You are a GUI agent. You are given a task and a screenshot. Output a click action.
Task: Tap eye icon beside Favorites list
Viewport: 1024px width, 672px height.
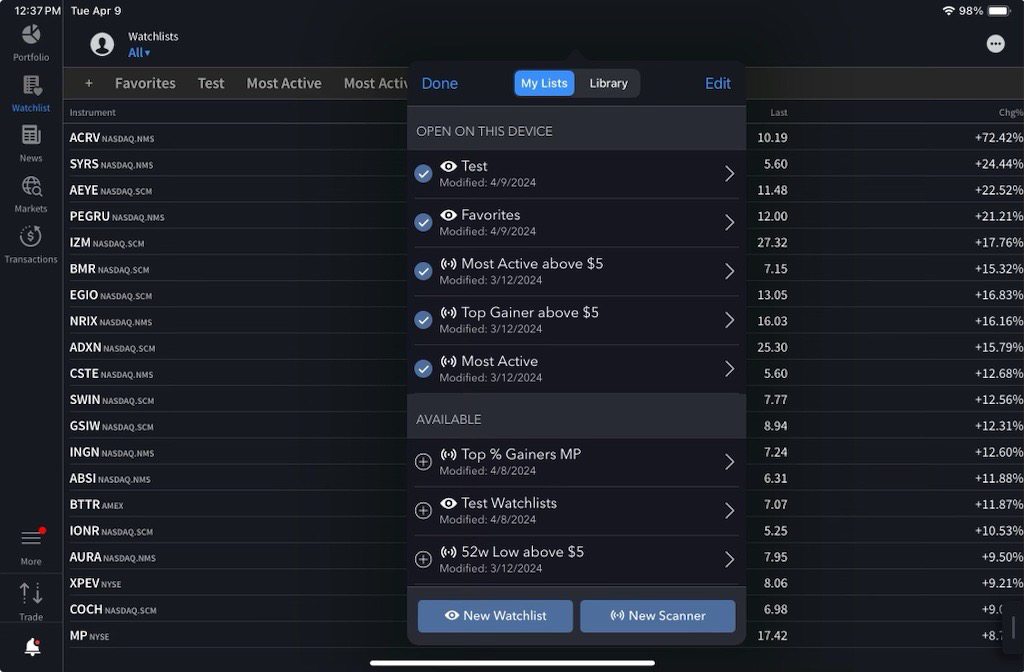[x=448, y=215]
